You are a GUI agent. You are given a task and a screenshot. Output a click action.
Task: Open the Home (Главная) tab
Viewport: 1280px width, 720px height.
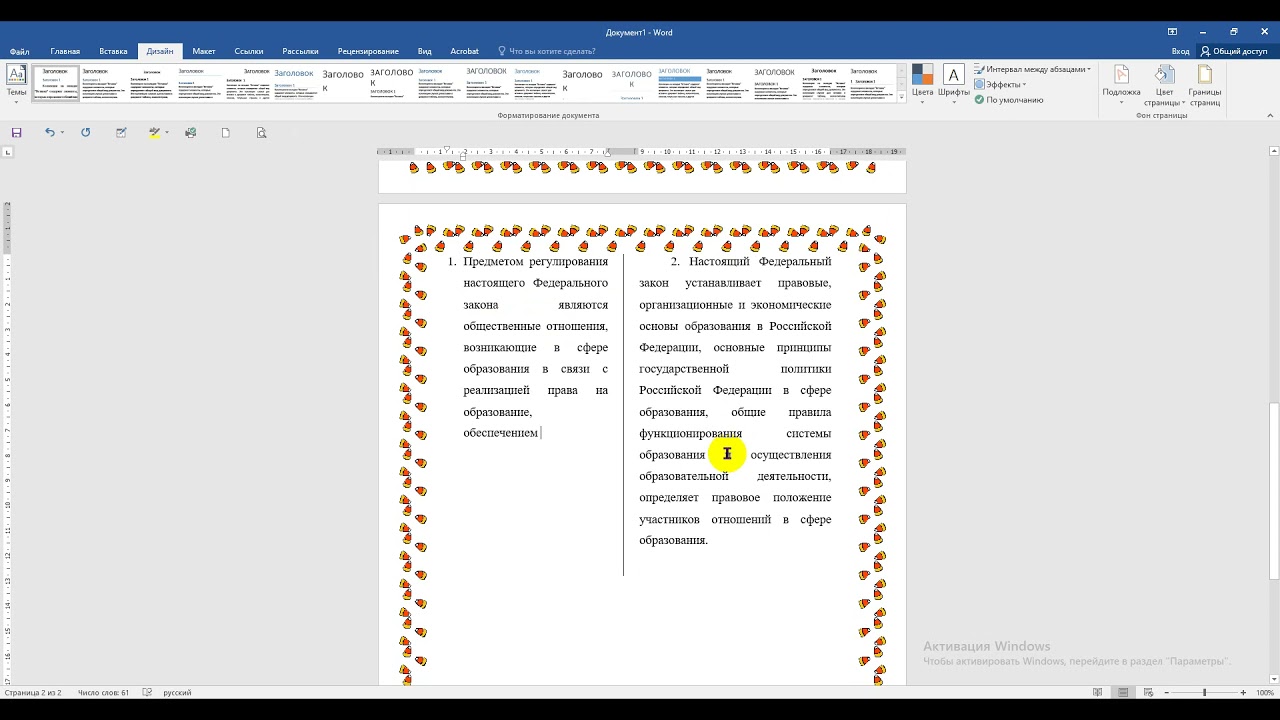[65, 51]
